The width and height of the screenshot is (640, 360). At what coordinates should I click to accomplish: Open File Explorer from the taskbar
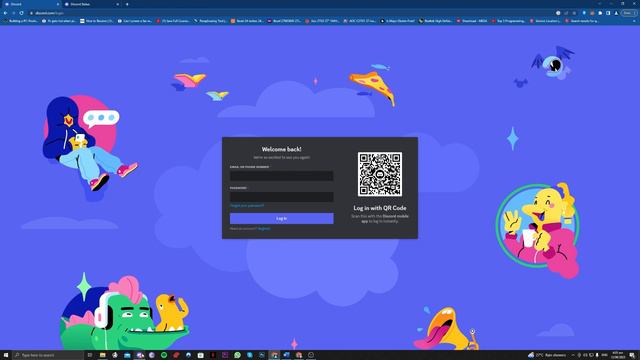102,355
